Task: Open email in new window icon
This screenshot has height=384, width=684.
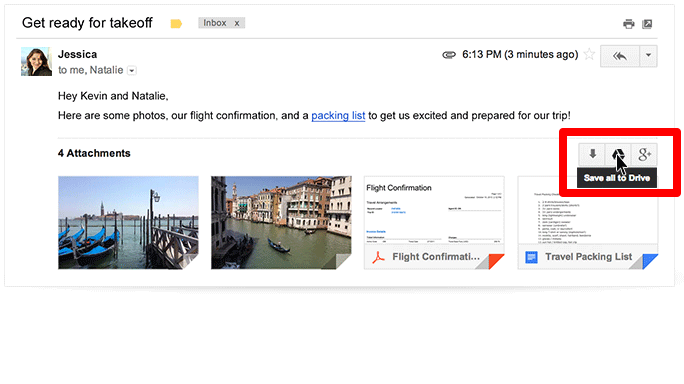Action: point(647,24)
